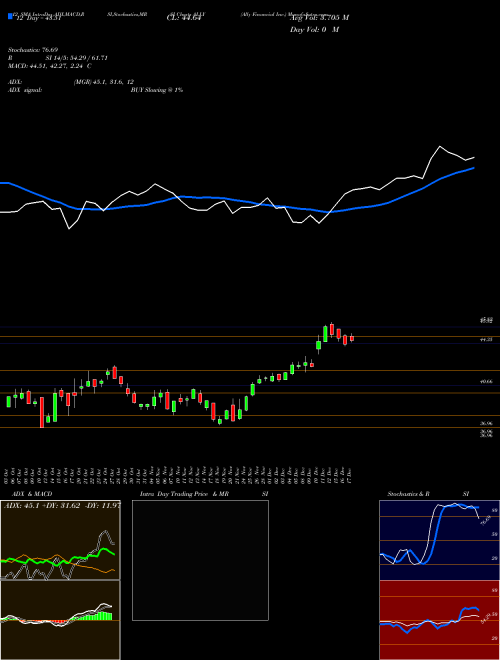Click the 'Stochastics & R' panel title
This screenshot has width=500, height=660.
point(408,494)
